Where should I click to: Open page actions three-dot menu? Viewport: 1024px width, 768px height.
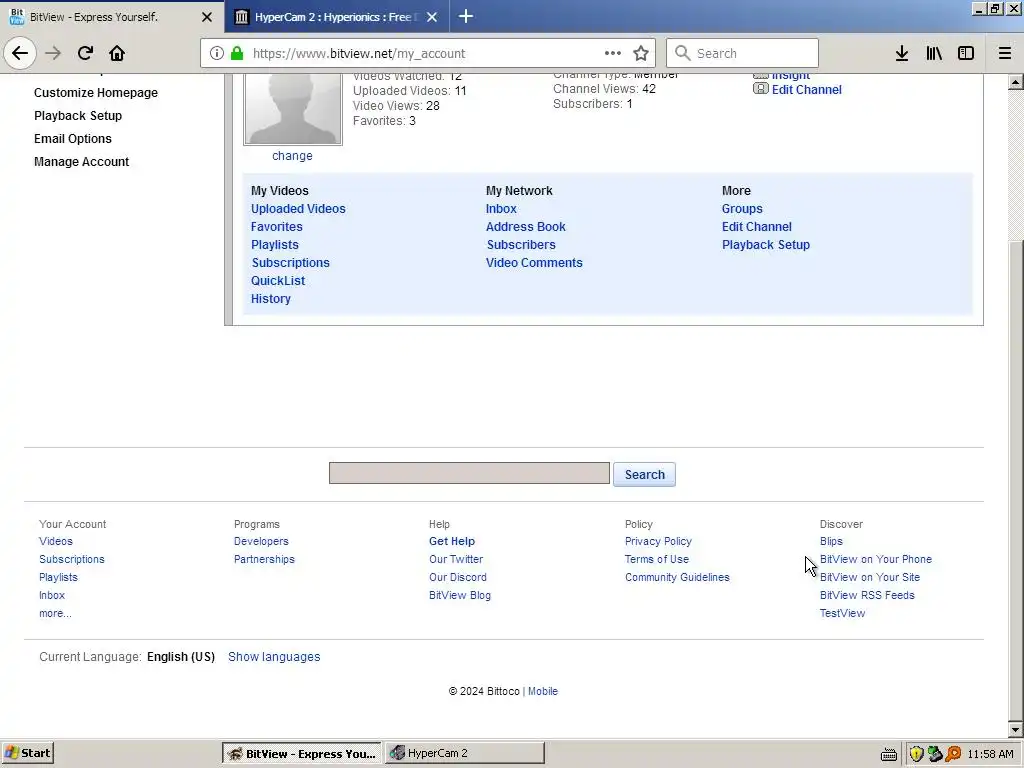click(x=613, y=53)
